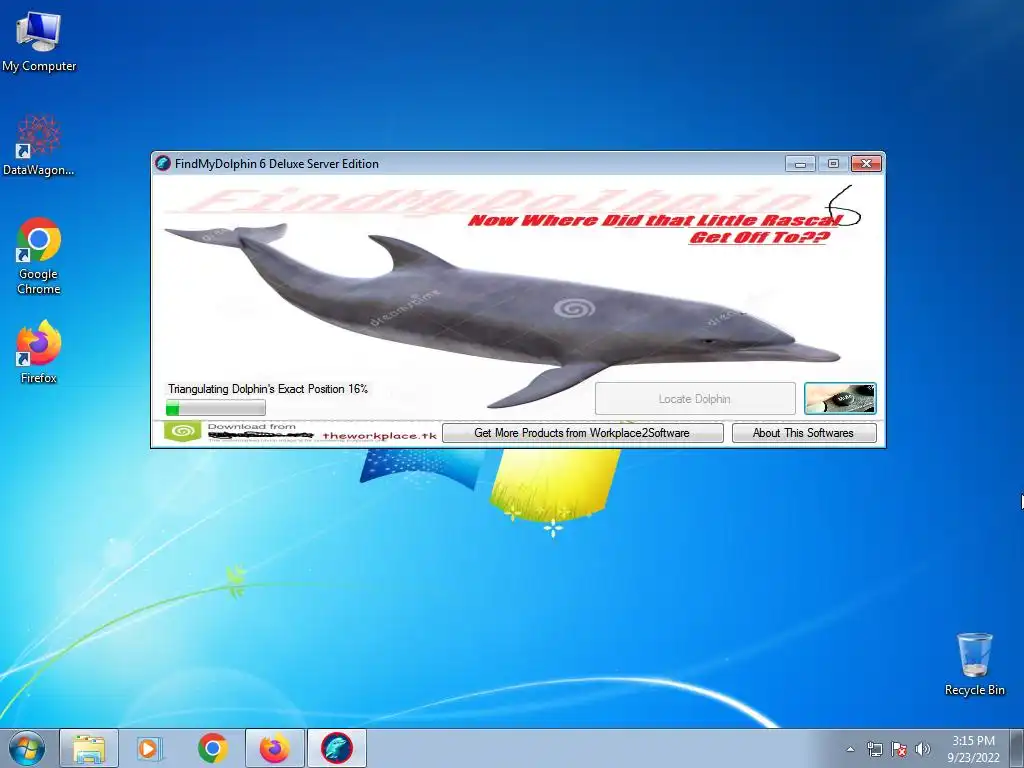Select the Google Chrome desktop shortcut

point(39,255)
